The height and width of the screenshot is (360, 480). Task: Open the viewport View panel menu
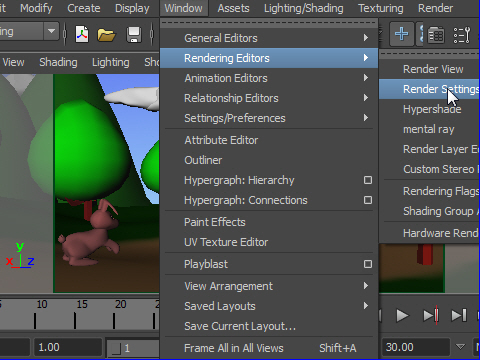[x=13, y=62]
